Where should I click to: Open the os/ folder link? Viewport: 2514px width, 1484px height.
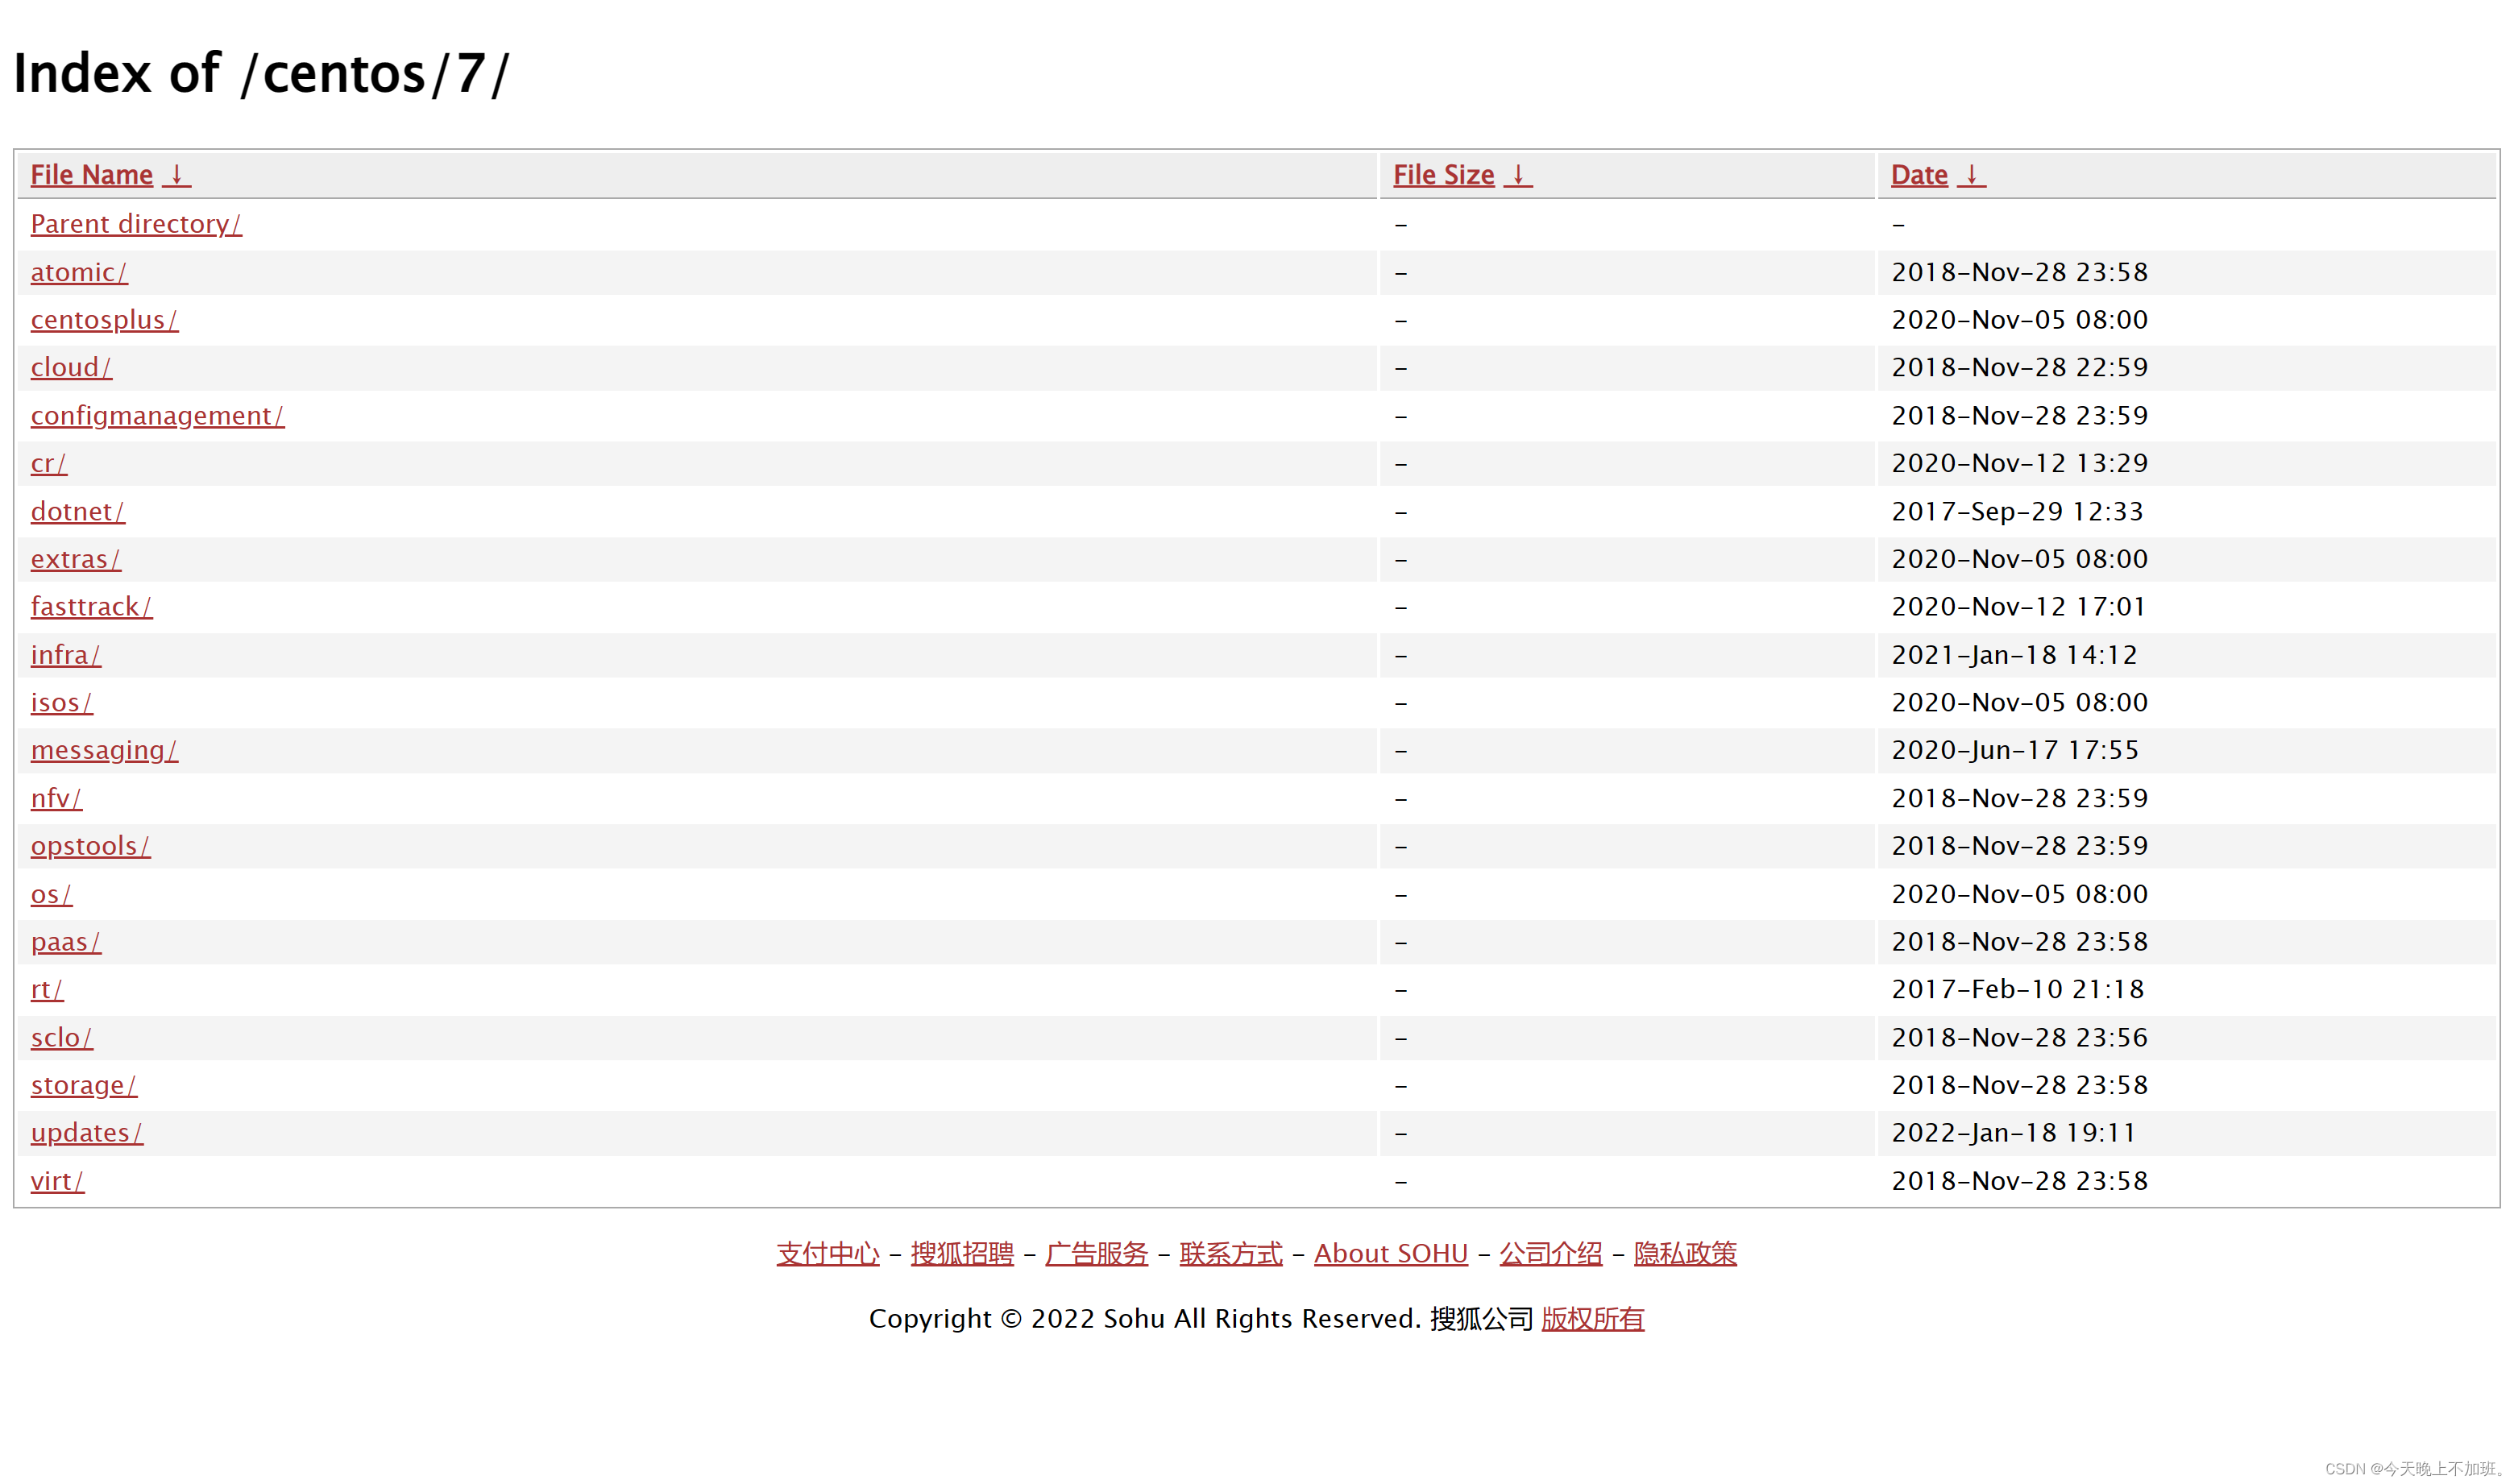[51, 894]
